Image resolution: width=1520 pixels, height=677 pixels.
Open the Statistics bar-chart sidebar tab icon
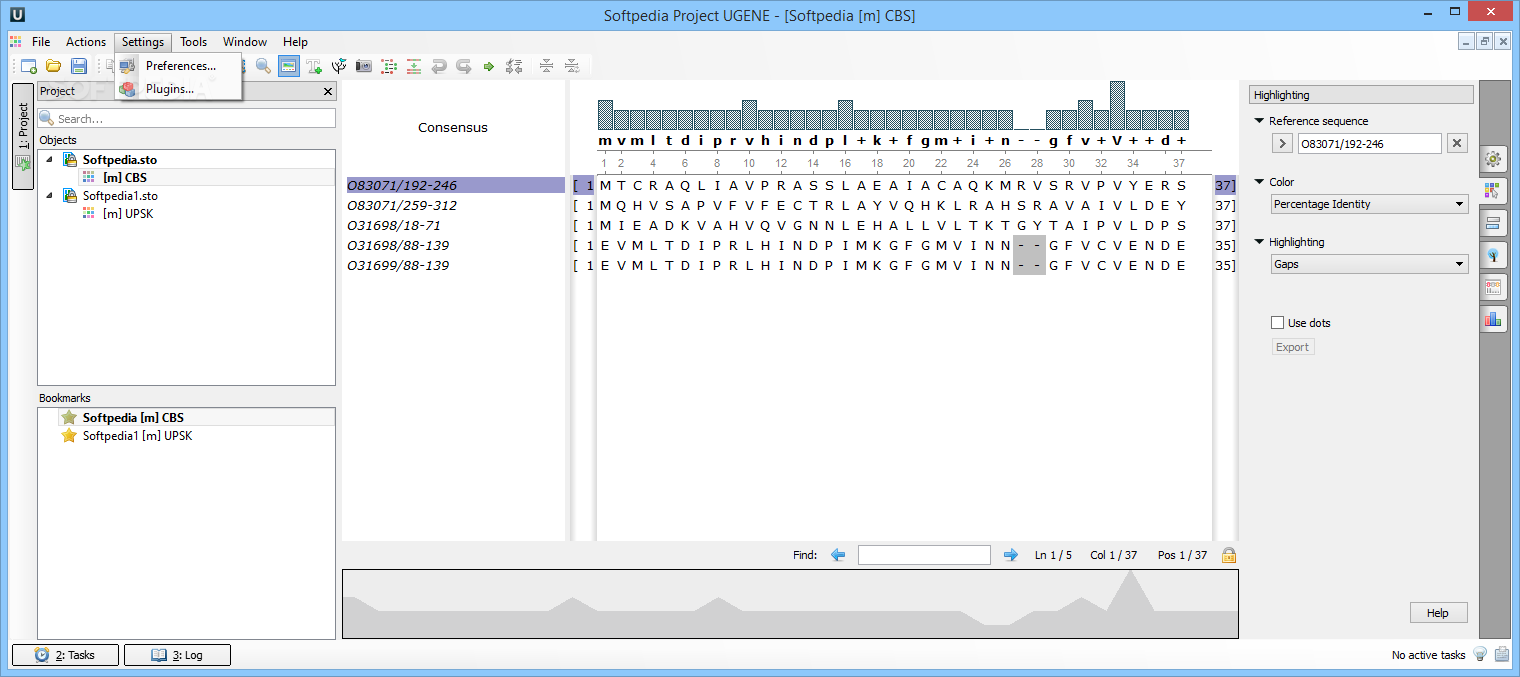point(1494,318)
